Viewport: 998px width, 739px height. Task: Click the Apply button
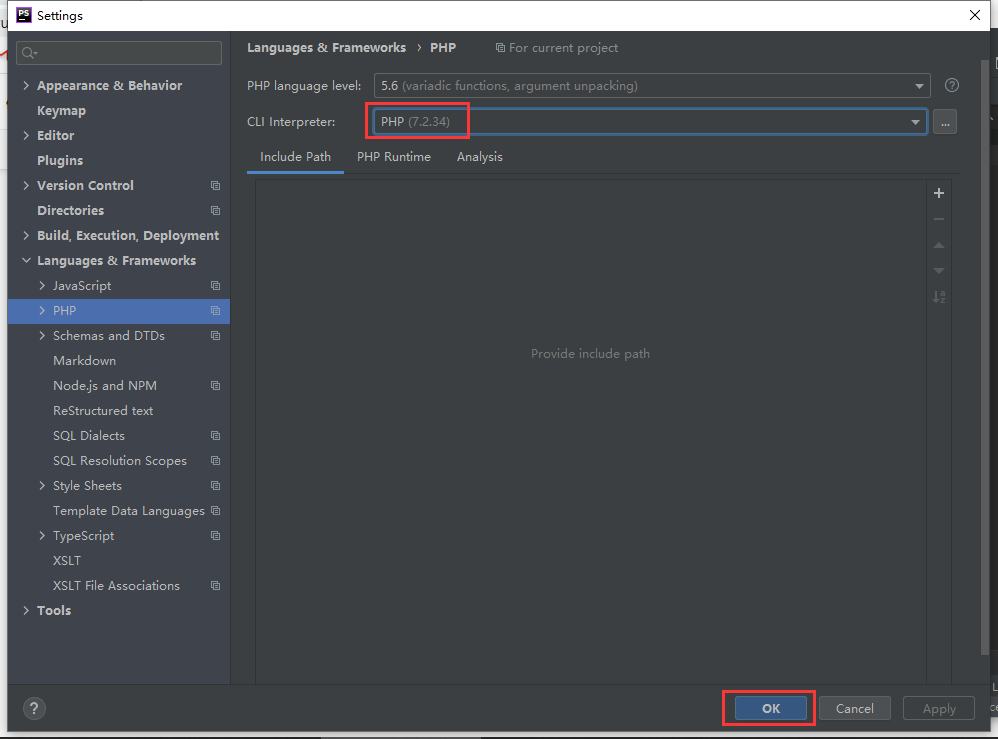[939, 708]
